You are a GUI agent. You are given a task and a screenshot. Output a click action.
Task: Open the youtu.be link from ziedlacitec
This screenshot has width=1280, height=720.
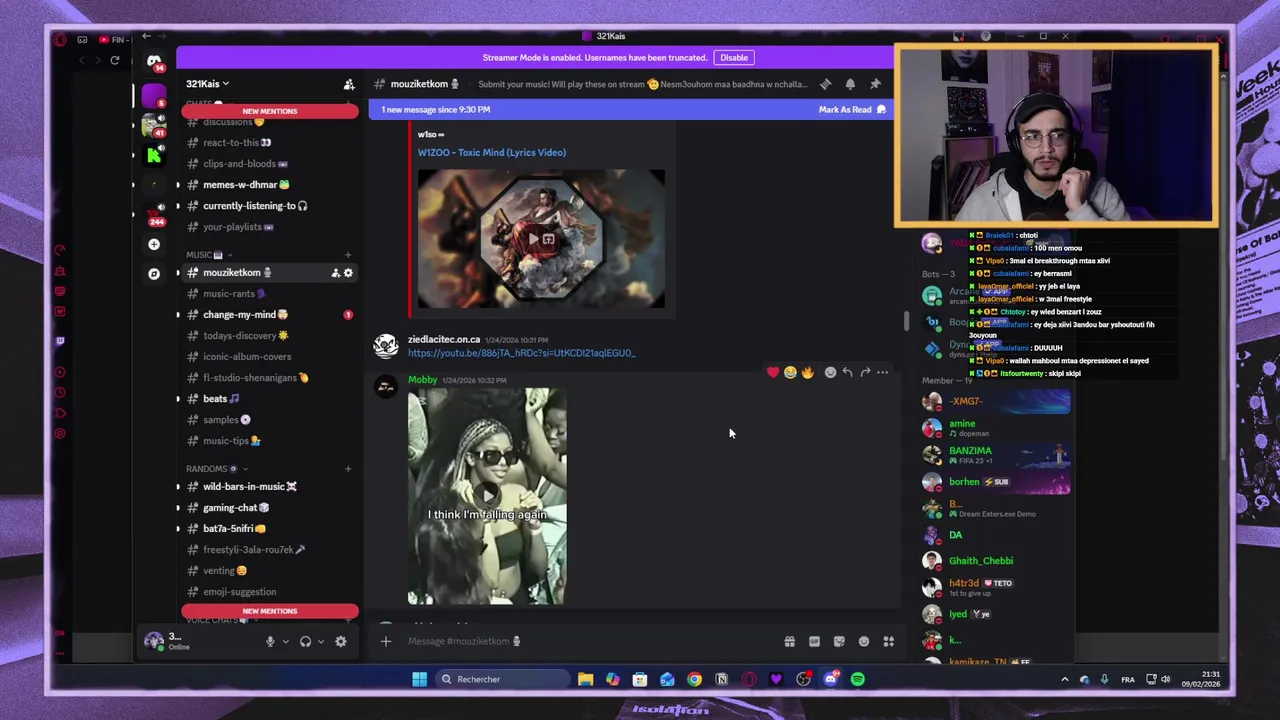tap(521, 353)
